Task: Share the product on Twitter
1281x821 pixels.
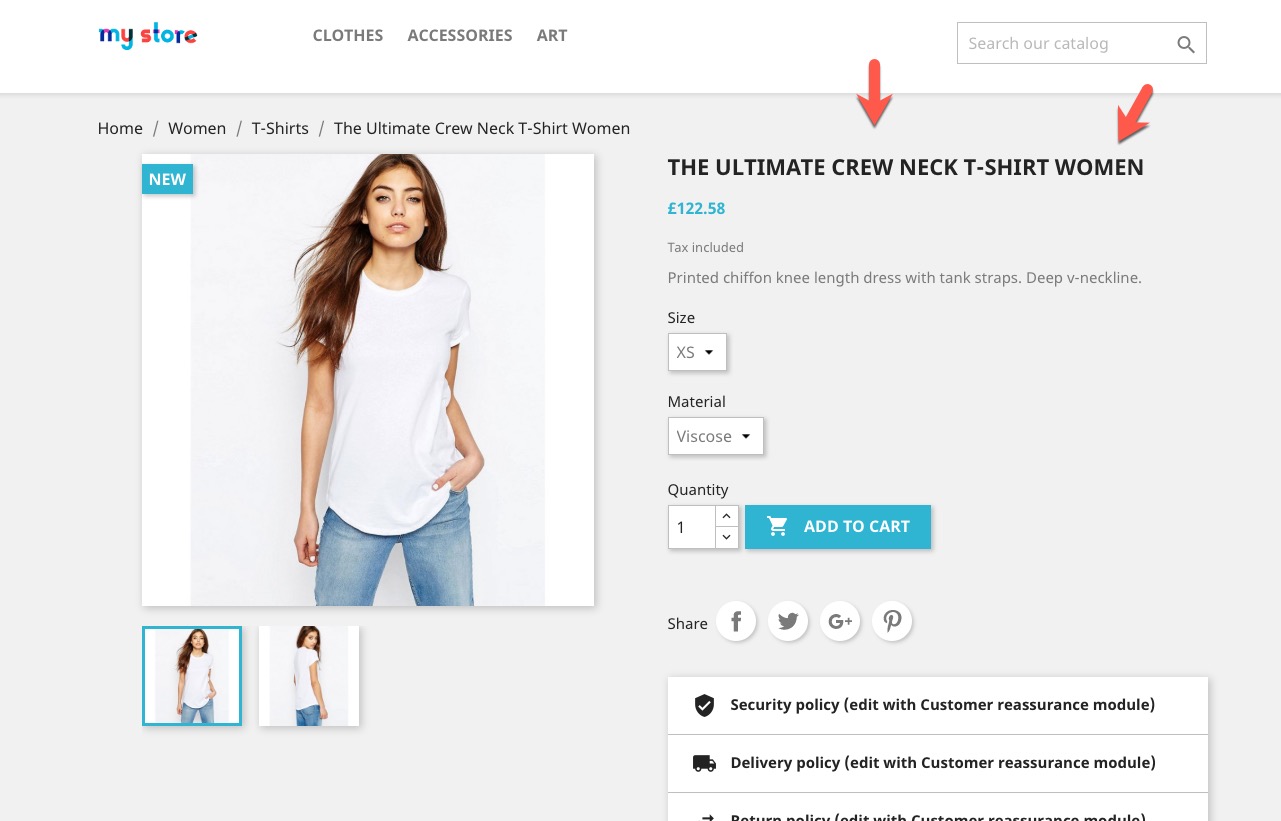Action: pos(788,622)
